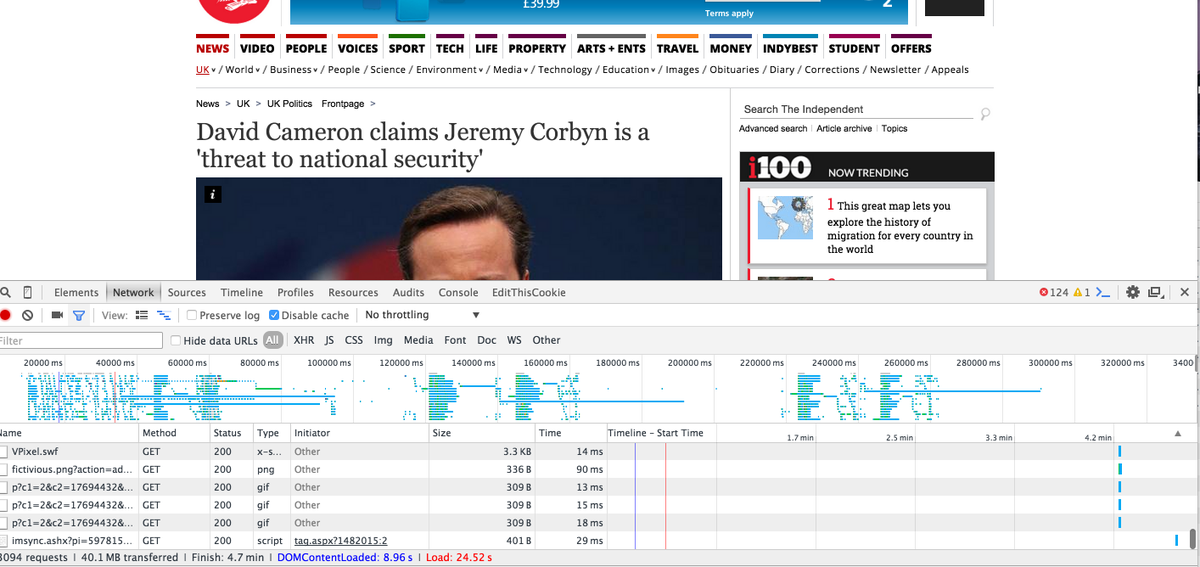Open DevTools settings gear
This screenshot has height=567, width=1200.
[x=1133, y=293]
